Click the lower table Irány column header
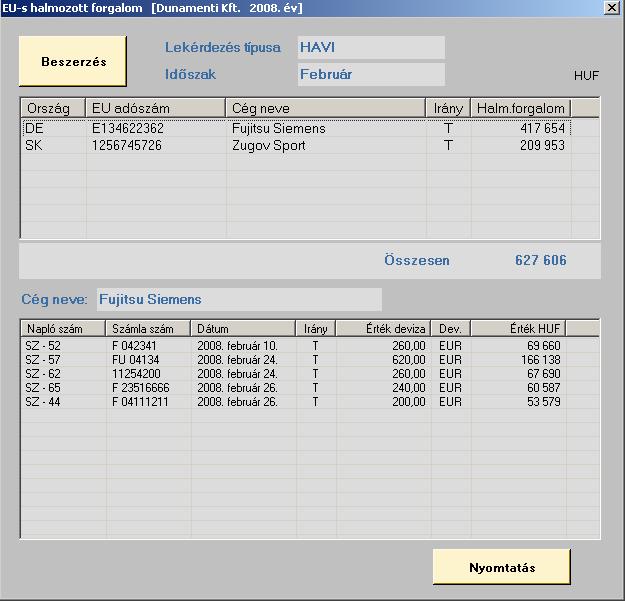 pyautogui.click(x=316, y=329)
